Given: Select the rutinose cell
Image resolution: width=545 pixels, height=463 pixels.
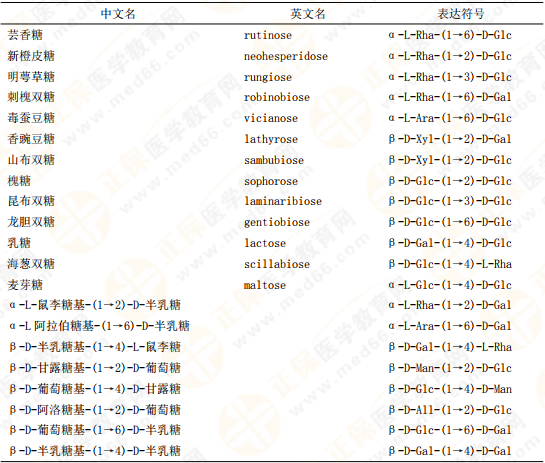Looking at the screenshot, I should pyautogui.click(x=268, y=35).
